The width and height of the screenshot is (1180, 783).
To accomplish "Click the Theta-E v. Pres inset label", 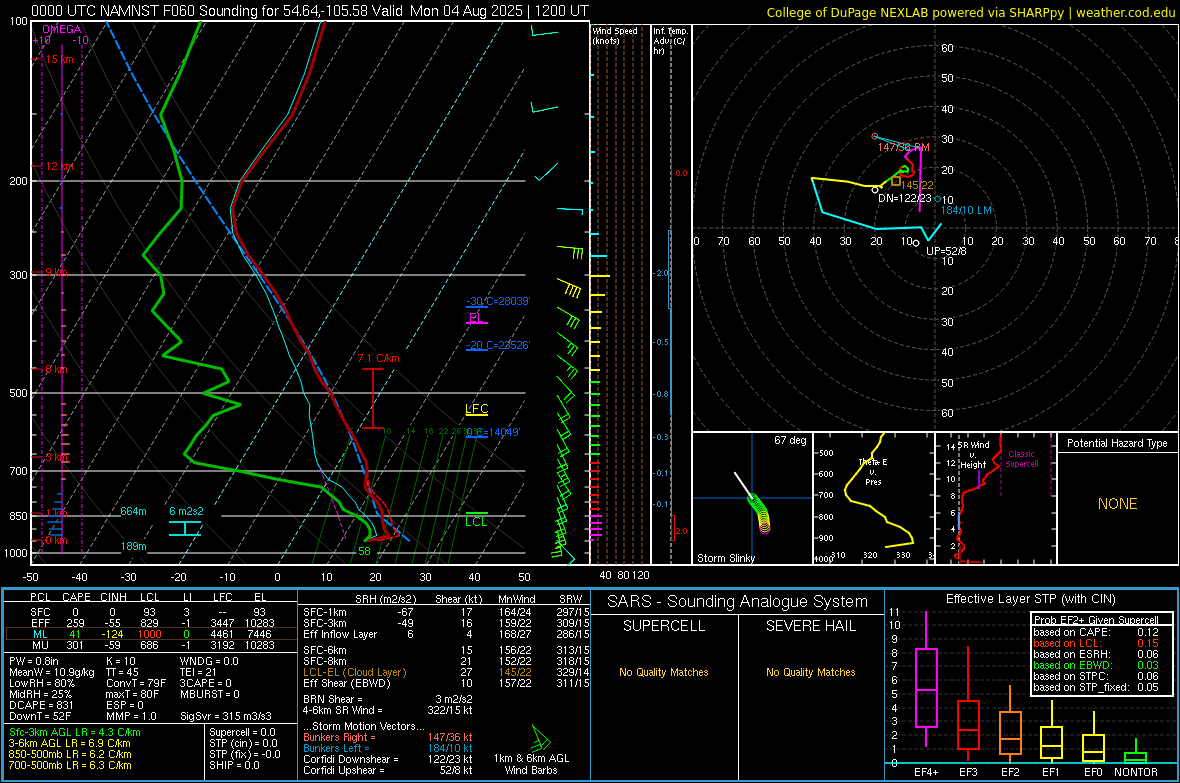I will (x=873, y=471).
